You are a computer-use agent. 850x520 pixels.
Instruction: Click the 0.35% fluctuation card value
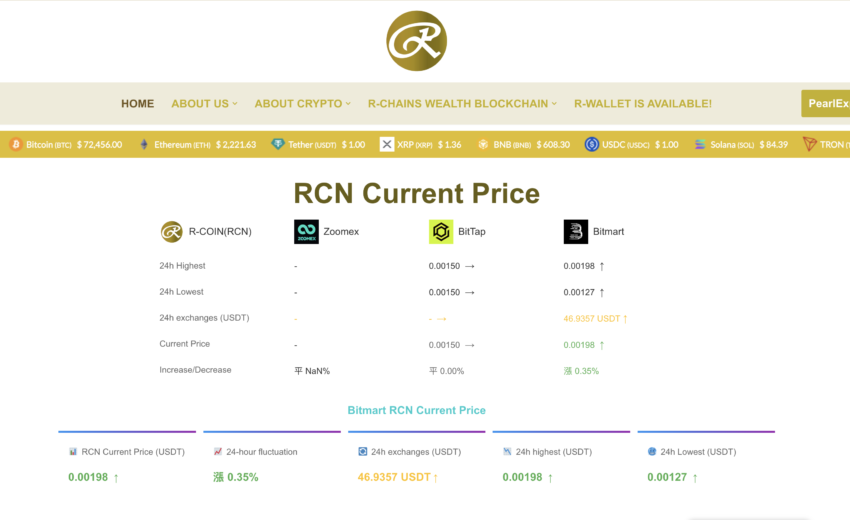pyautogui.click(x=243, y=477)
